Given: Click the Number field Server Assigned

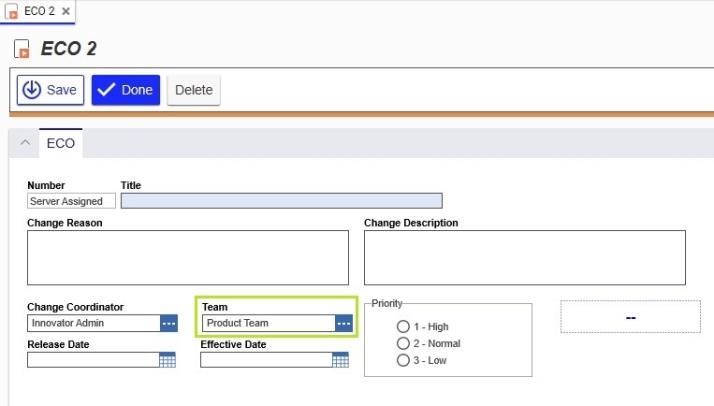Looking at the screenshot, I should coord(71,201).
